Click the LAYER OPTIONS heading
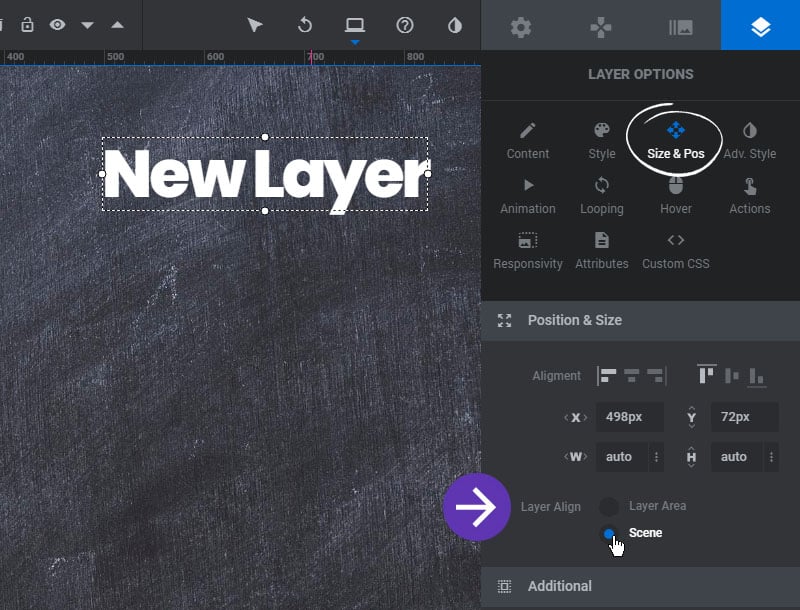This screenshot has height=610, width=800. pyautogui.click(x=640, y=74)
